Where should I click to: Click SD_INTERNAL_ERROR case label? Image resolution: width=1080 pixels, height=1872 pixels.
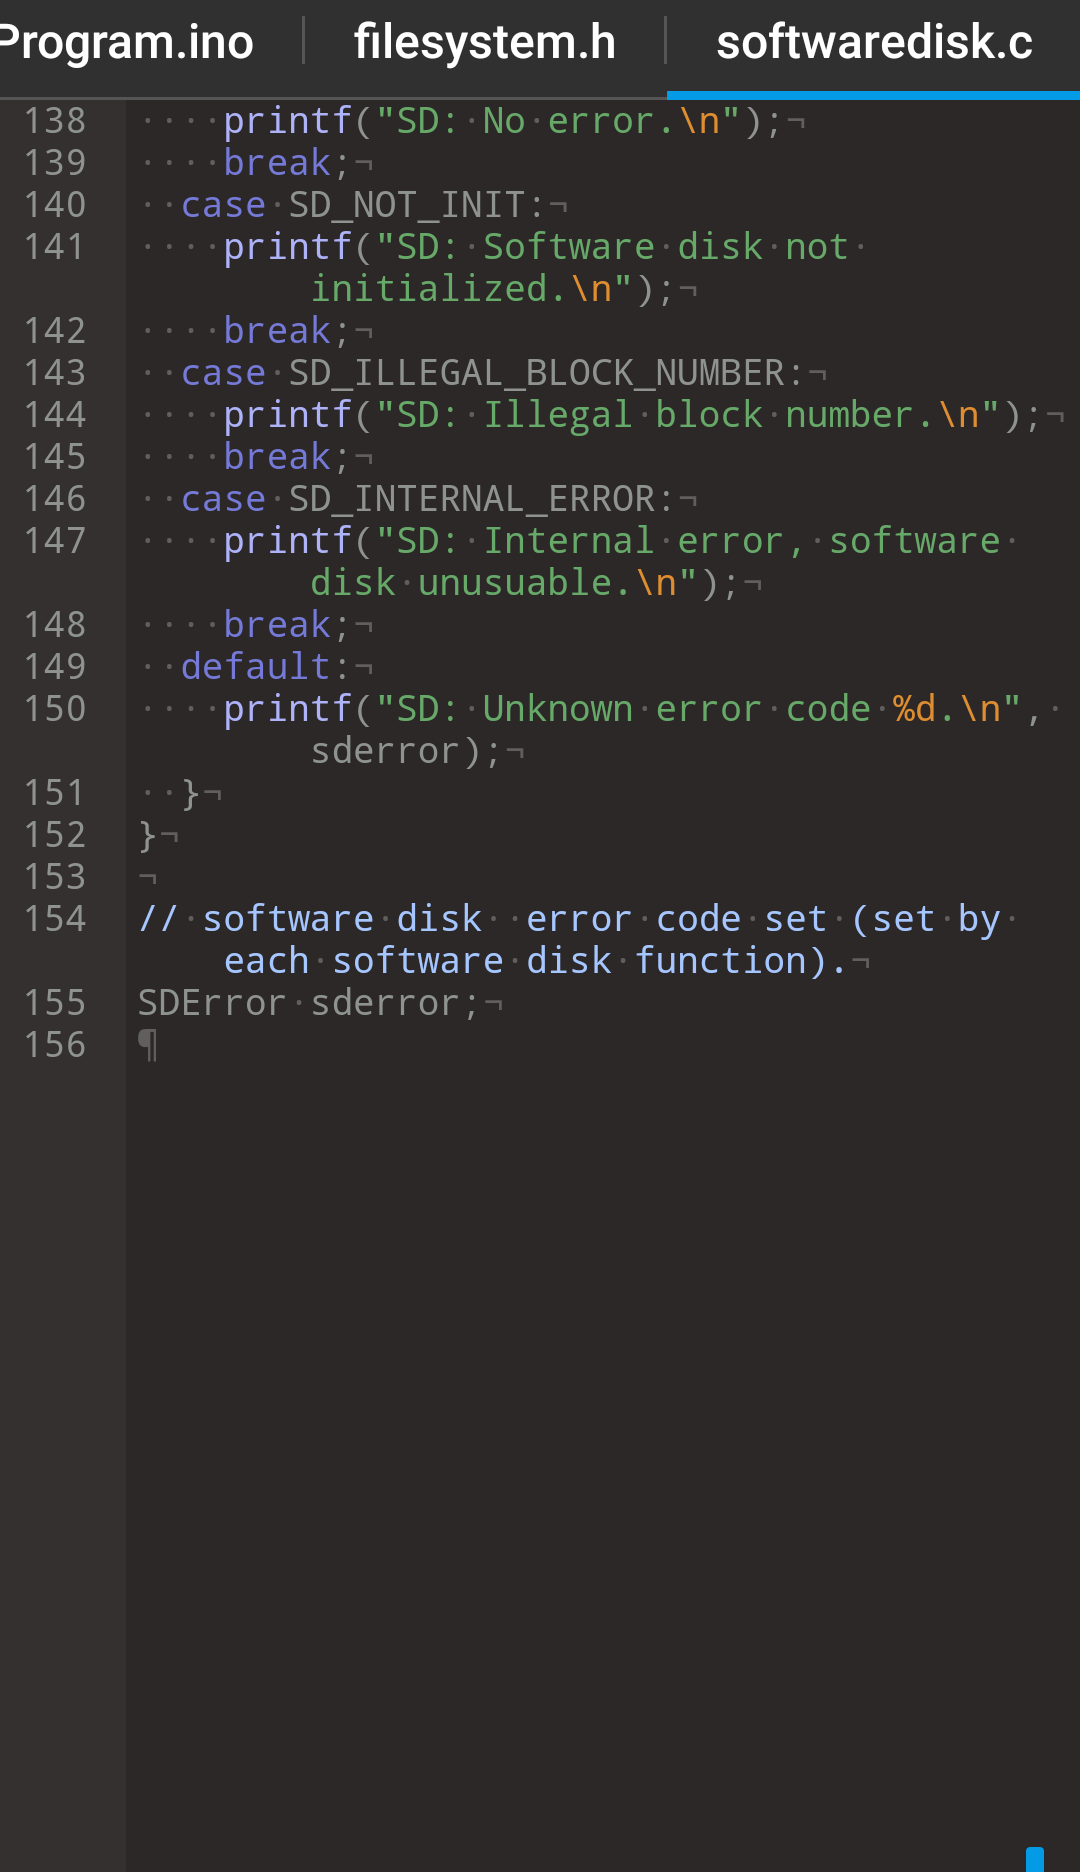471,499
